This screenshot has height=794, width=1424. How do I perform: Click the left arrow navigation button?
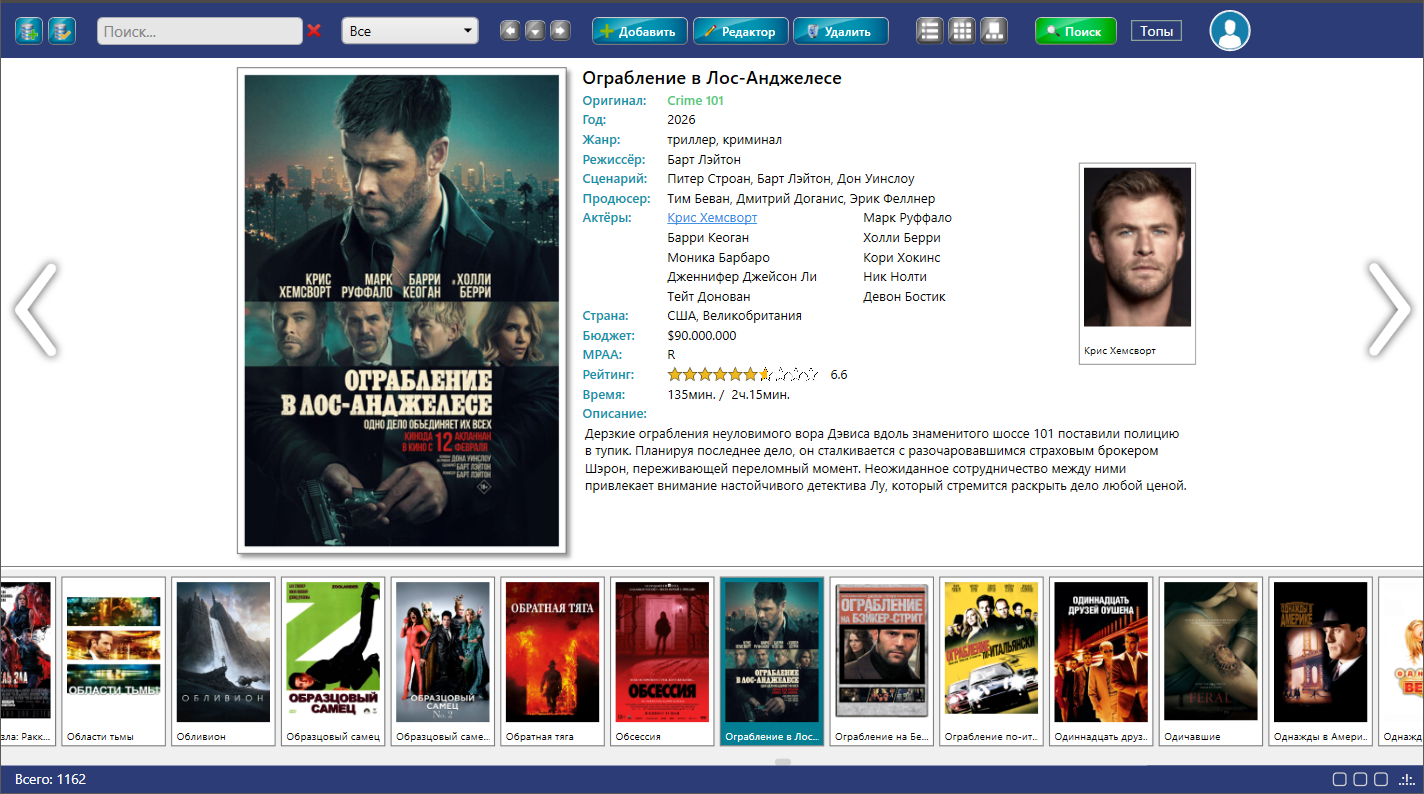(510, 31)
